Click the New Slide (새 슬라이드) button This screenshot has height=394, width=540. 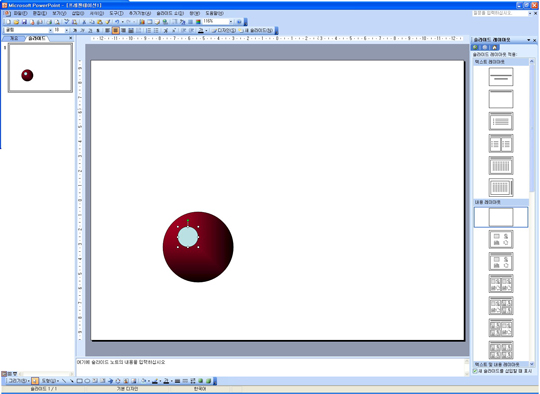256,30
